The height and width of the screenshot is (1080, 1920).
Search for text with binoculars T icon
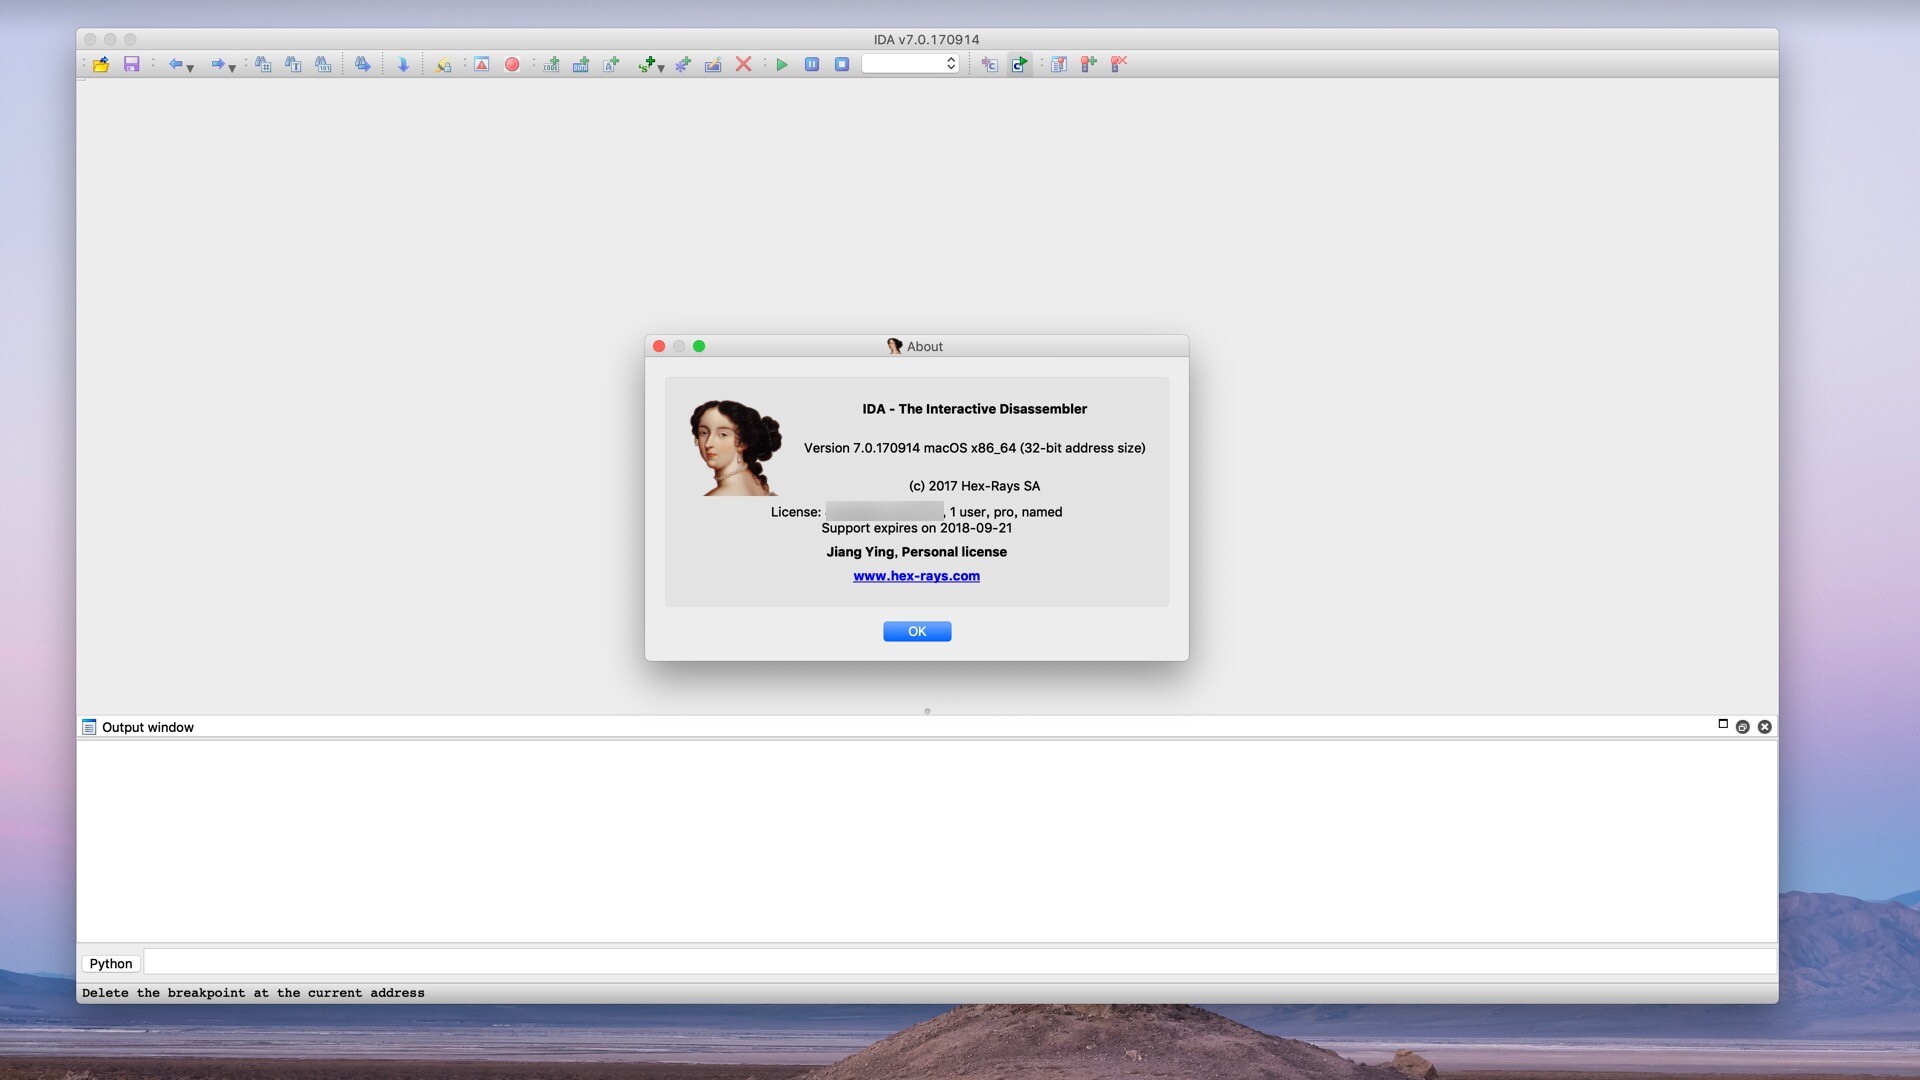pos(293,64)
